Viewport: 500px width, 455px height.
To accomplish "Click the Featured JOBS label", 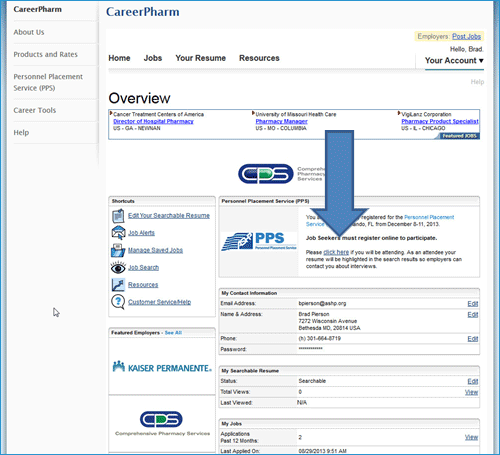I will tap(459, 136).
